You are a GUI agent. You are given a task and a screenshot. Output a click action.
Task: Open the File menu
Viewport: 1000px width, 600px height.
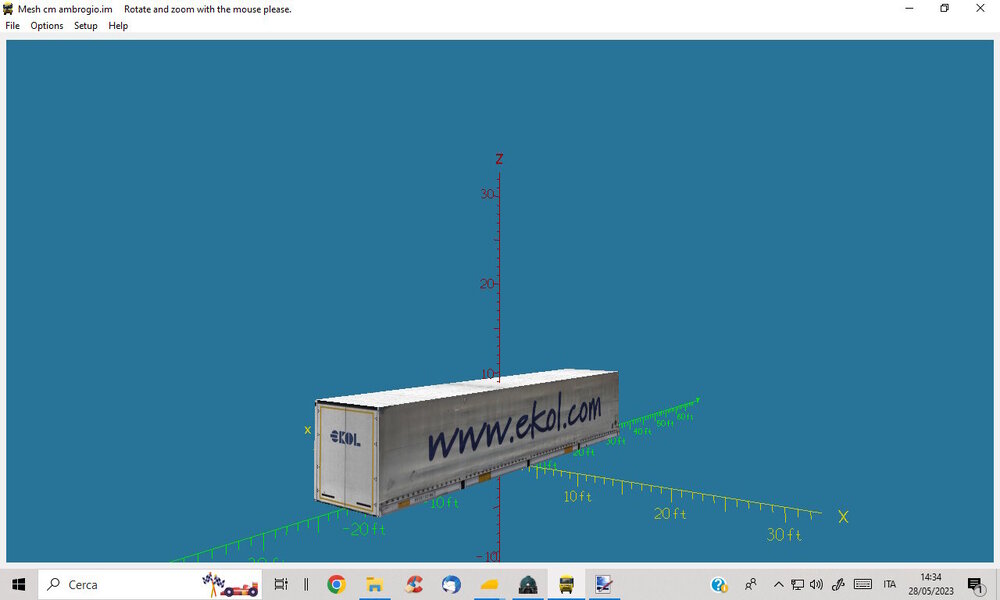pos(13,26)
